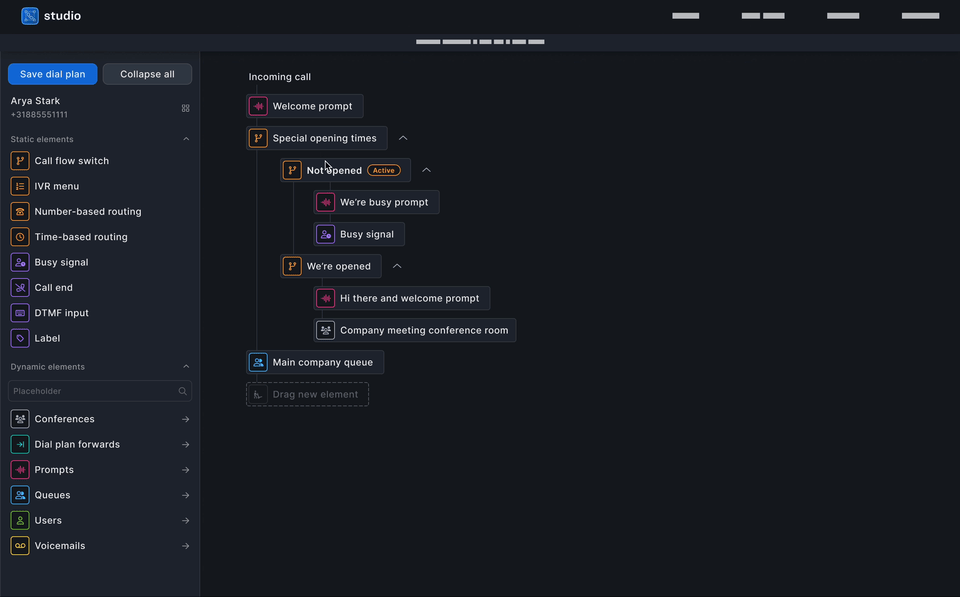The image size is (960, 597).
Task: Click the Active badge on Not opened
Action: point(383,170)
